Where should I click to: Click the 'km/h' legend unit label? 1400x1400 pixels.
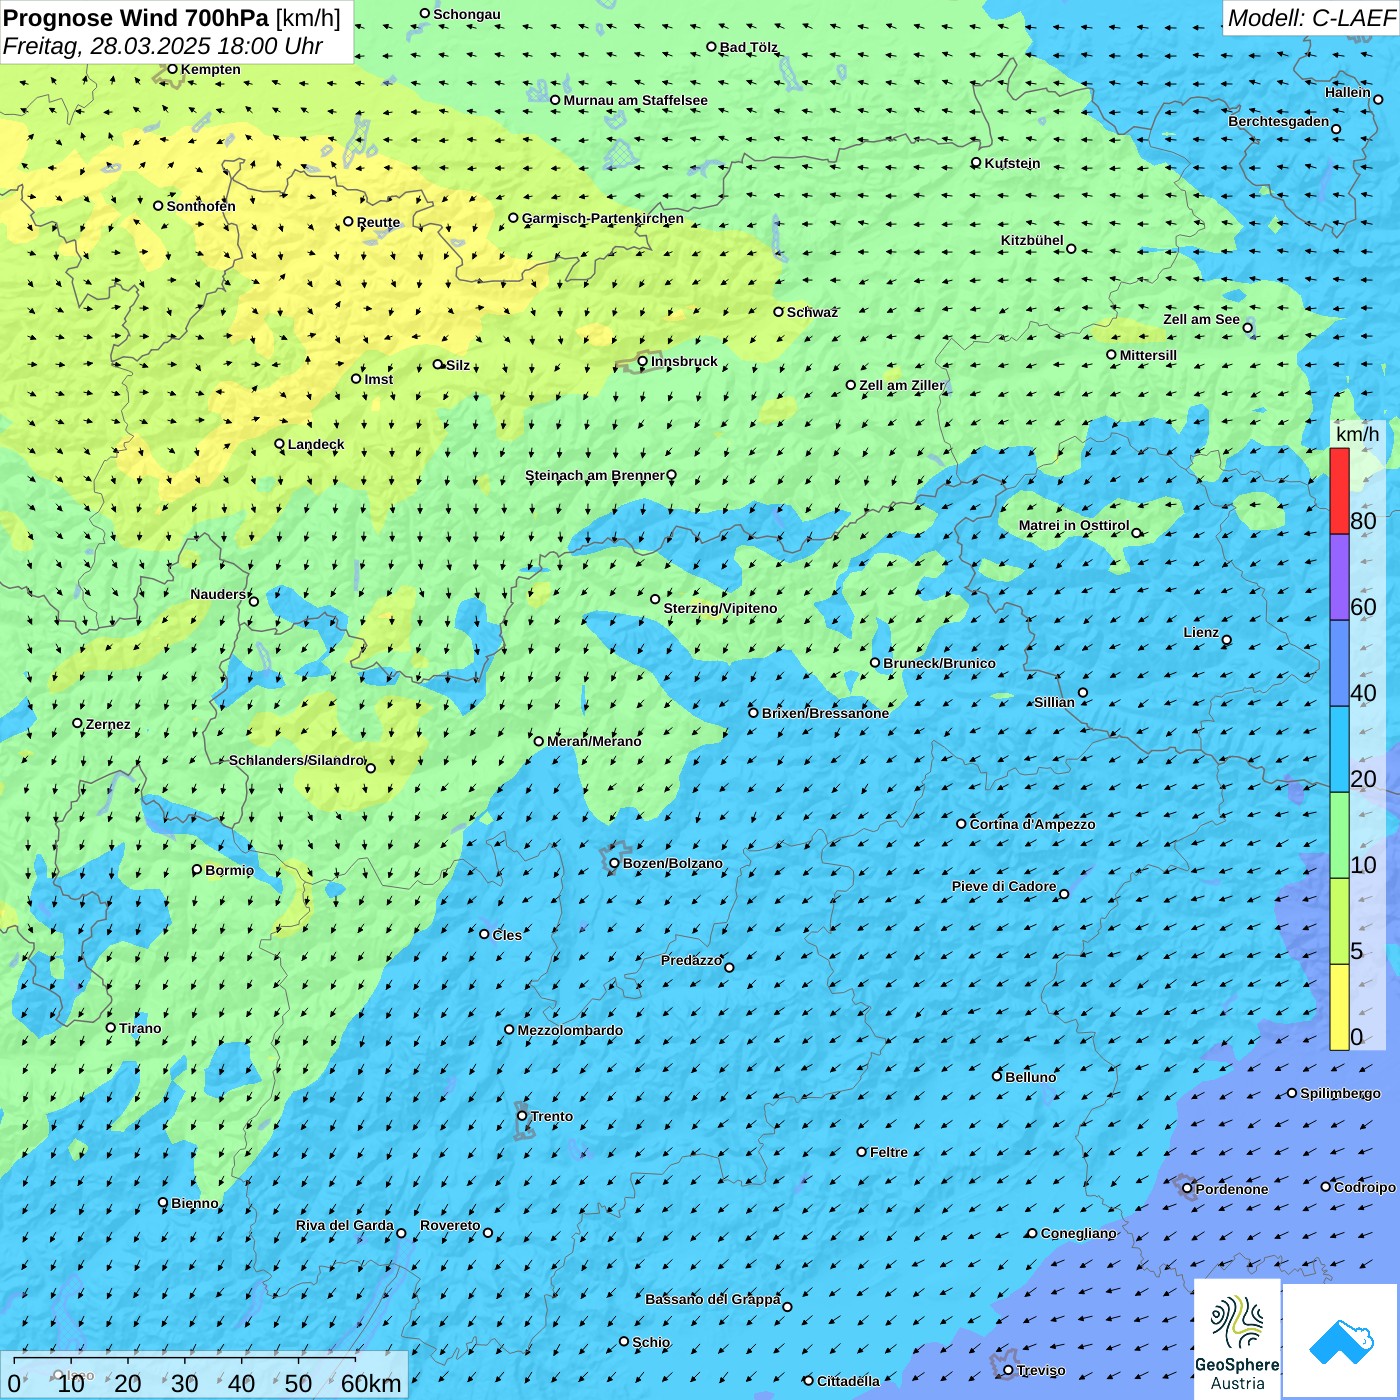(1357, 434)
